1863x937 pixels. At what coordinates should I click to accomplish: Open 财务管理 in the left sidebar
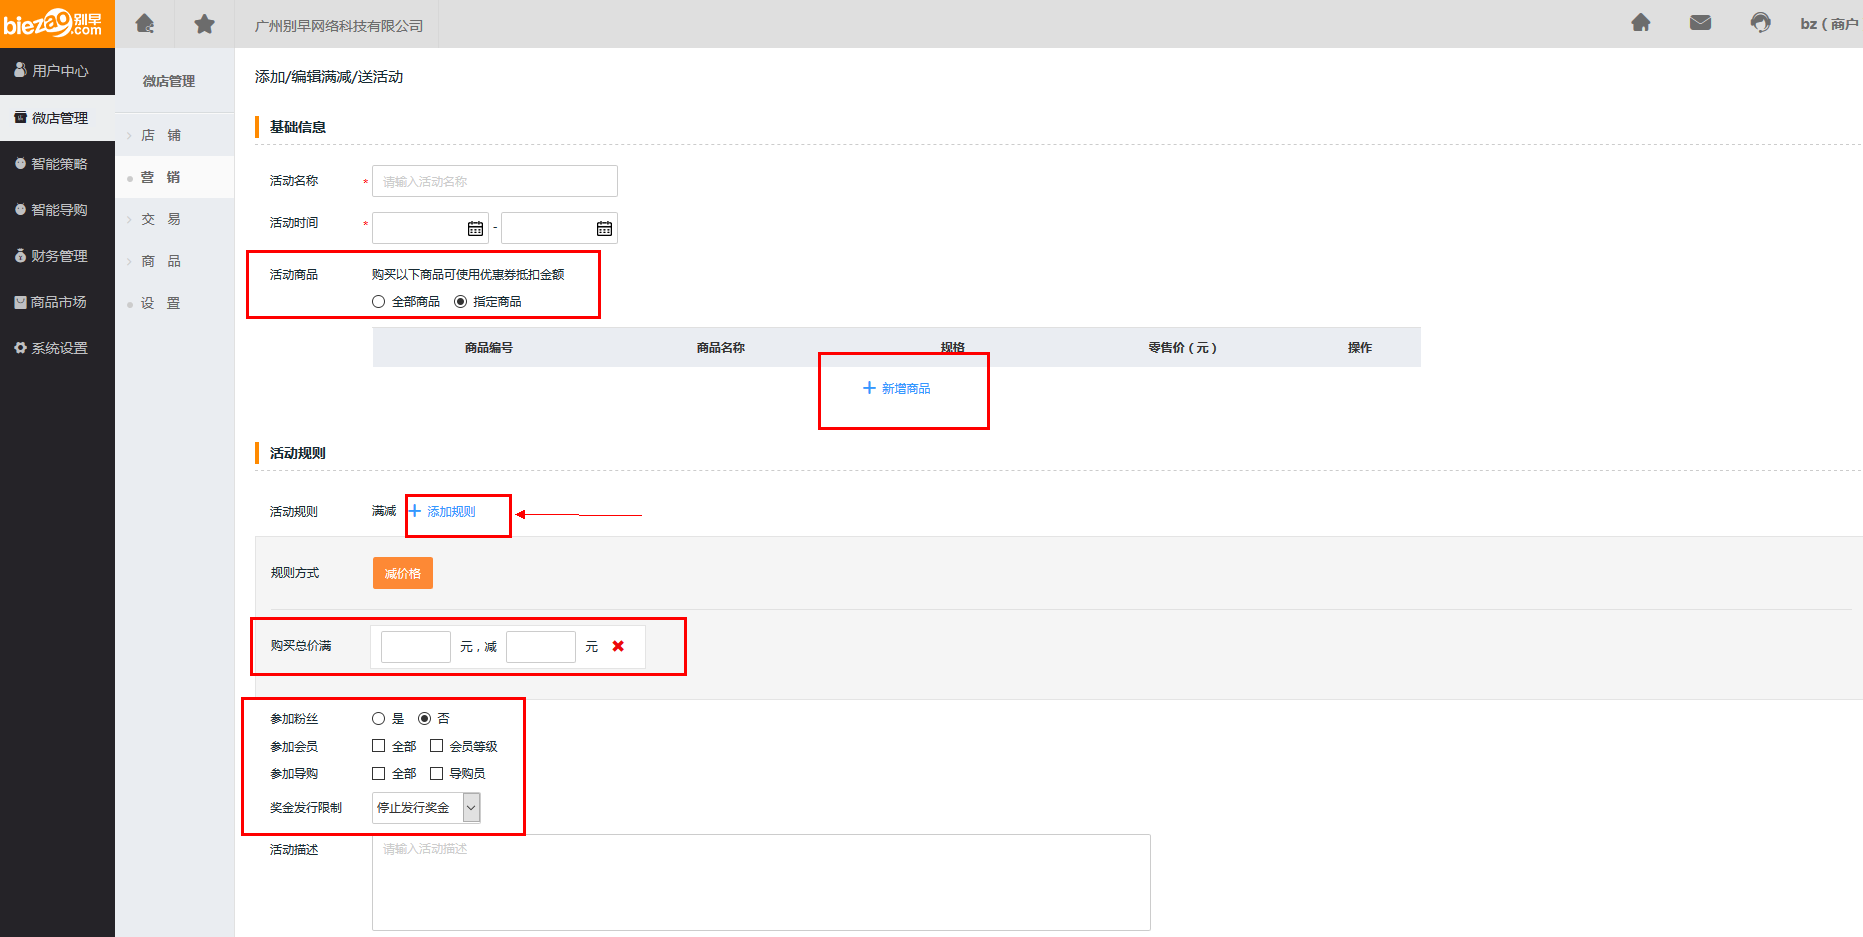coord(58,256)
